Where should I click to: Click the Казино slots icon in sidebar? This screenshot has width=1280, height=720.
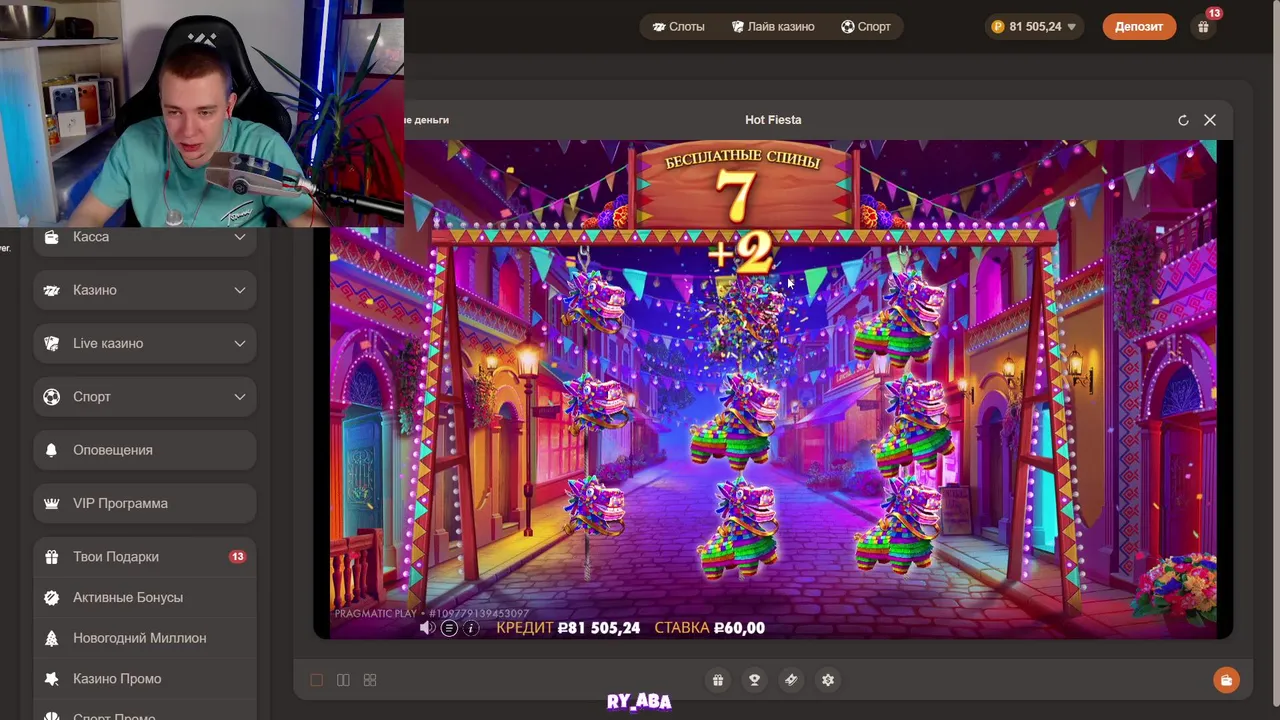52,290
